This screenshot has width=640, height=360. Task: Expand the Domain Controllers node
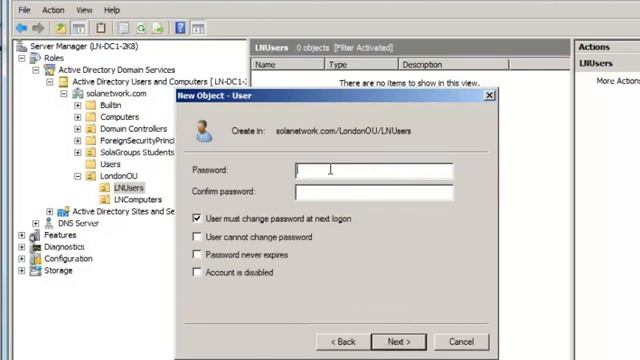pyautogui.click(x=78, y=129)
